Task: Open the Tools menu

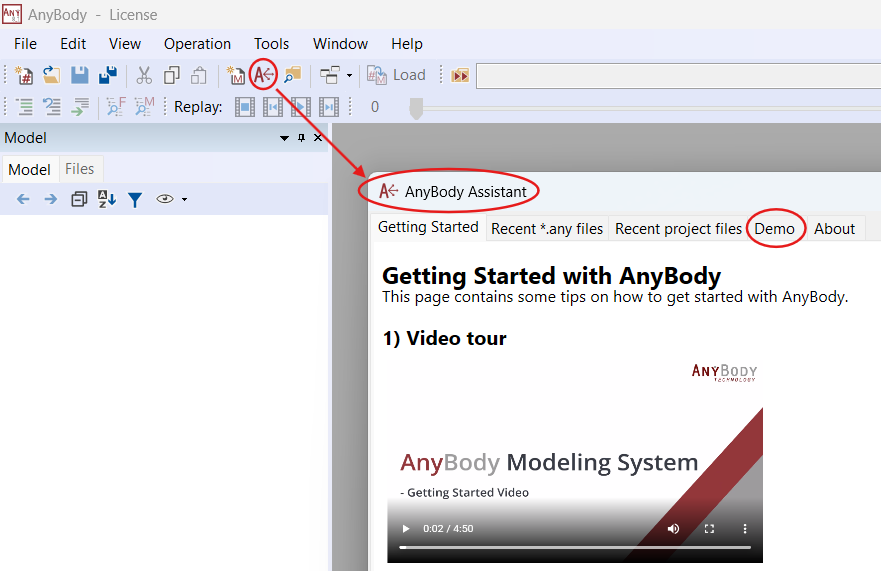Action: tap(271, 44)
